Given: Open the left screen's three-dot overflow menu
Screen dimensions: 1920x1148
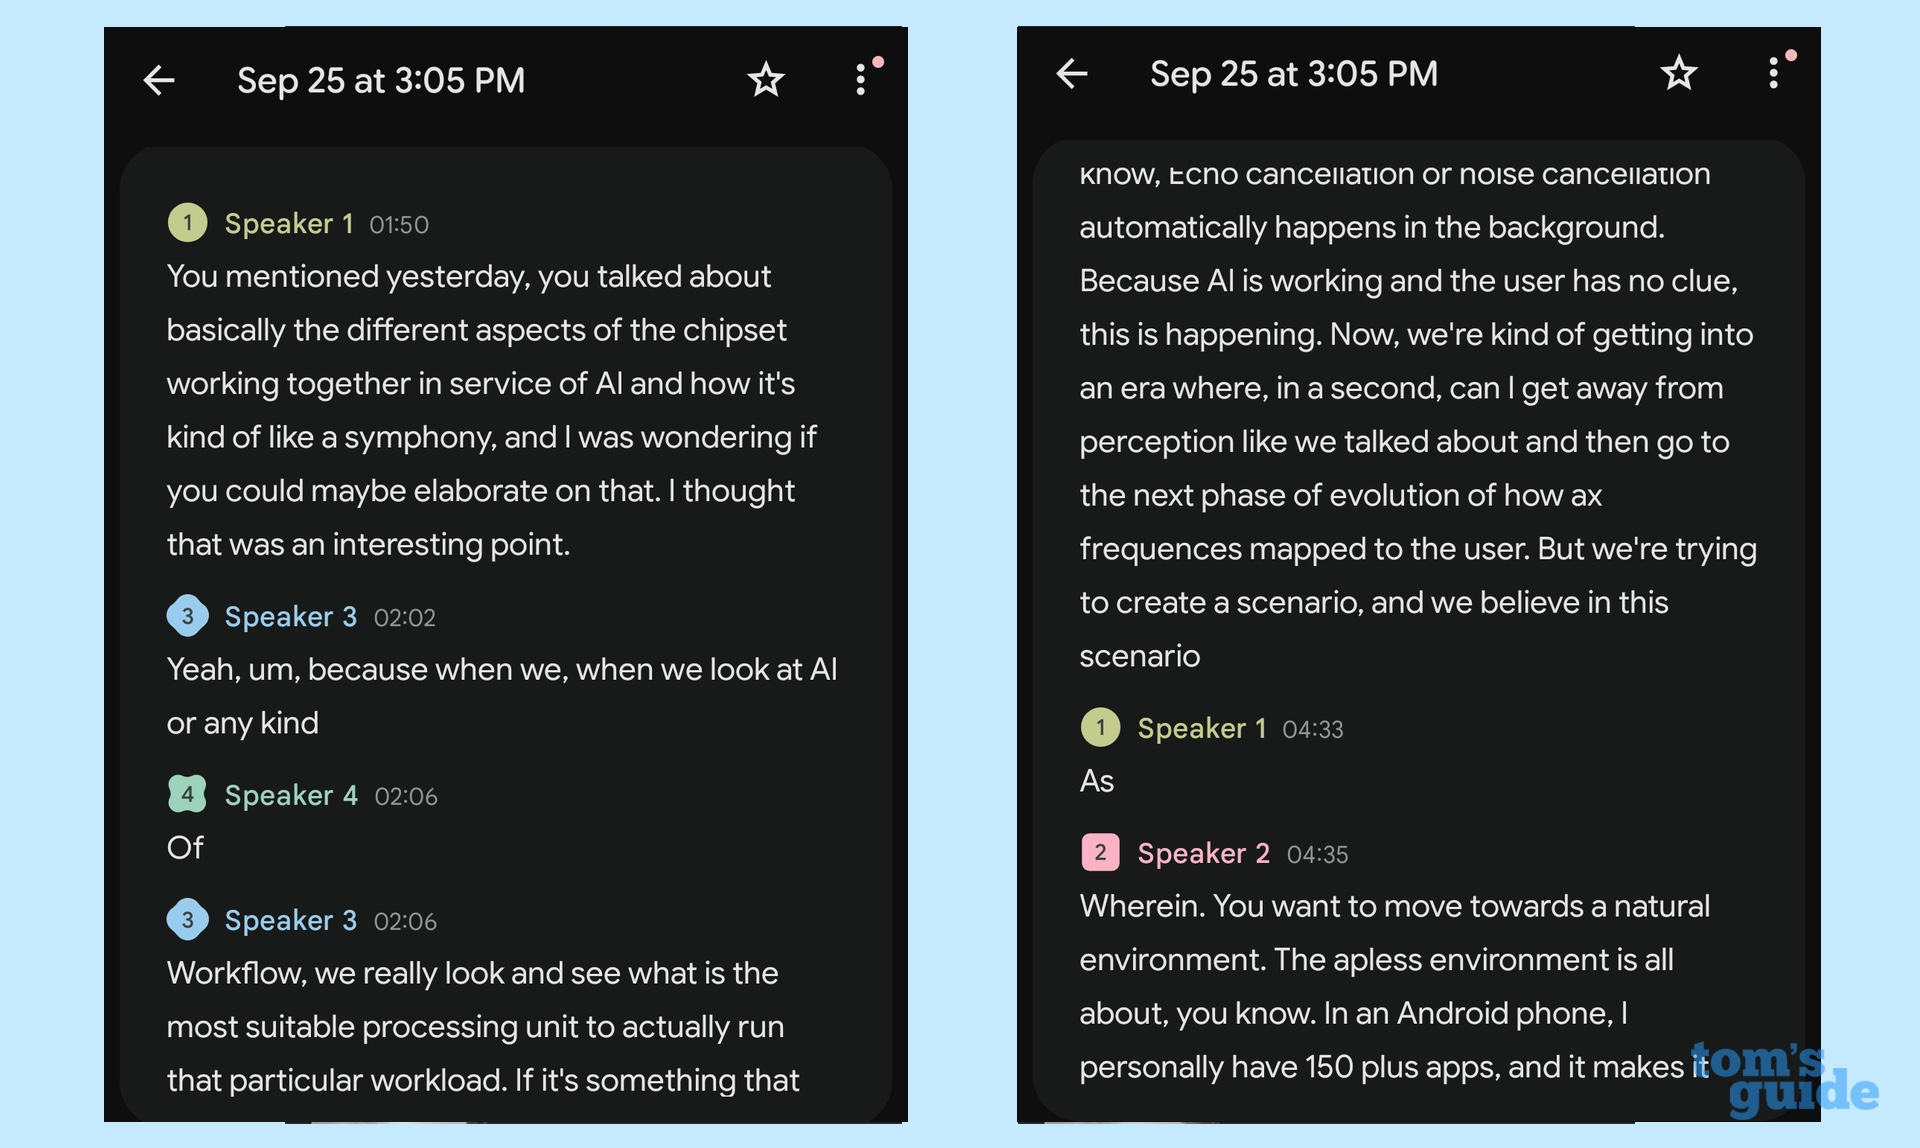Looking at the screenshot, I should [860, 80].
